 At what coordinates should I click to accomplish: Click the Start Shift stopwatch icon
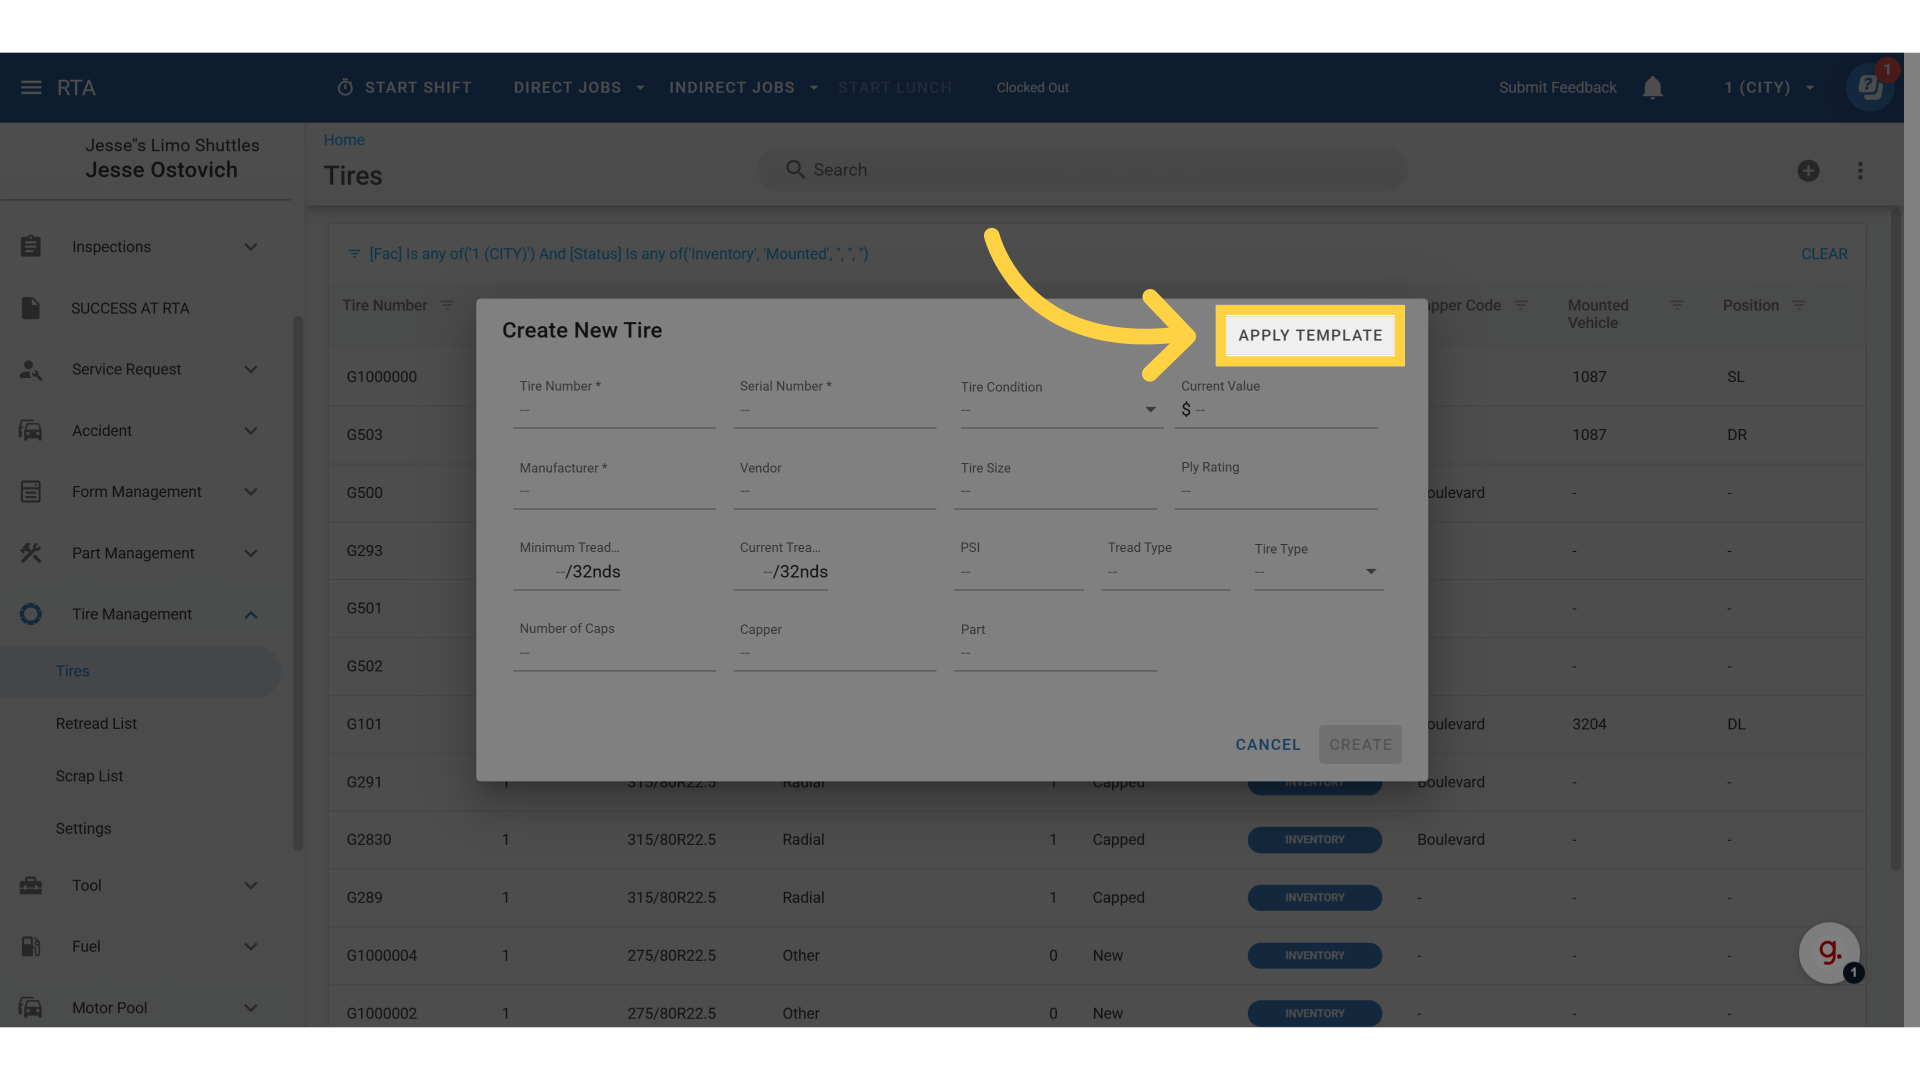pyautogui.click(x=345, y=88)
